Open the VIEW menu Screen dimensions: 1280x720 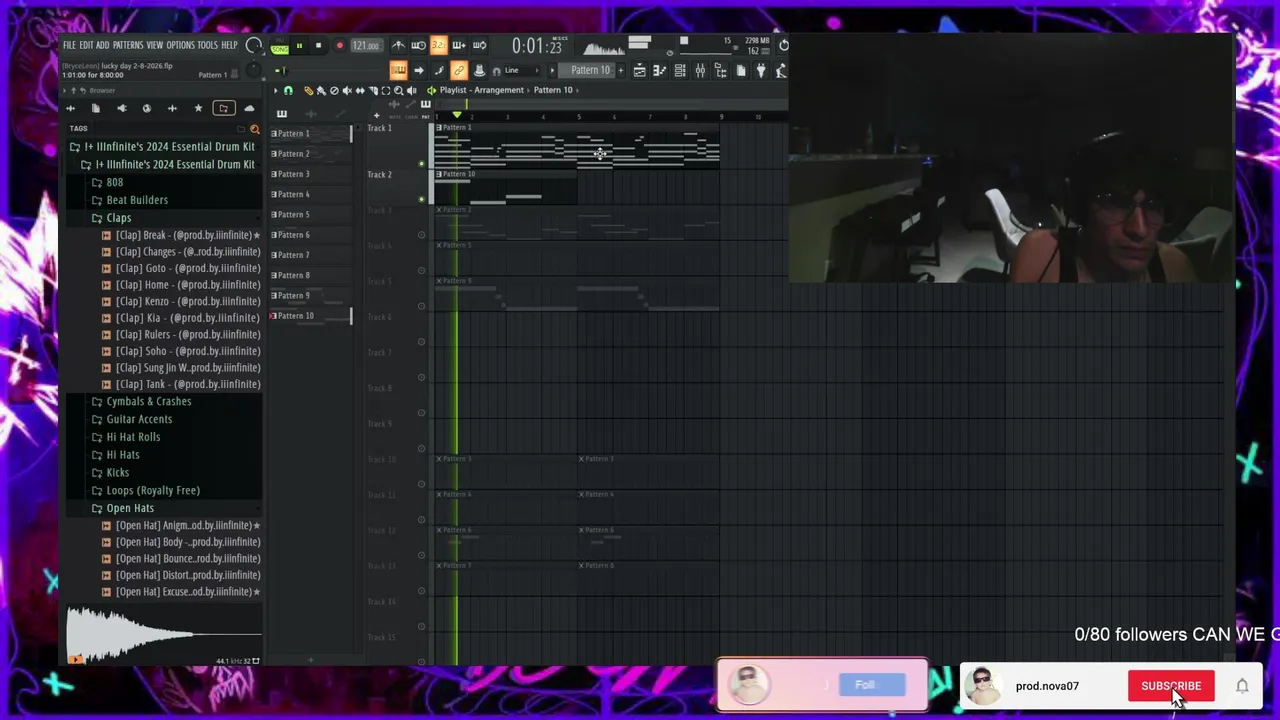pos(155,45)
